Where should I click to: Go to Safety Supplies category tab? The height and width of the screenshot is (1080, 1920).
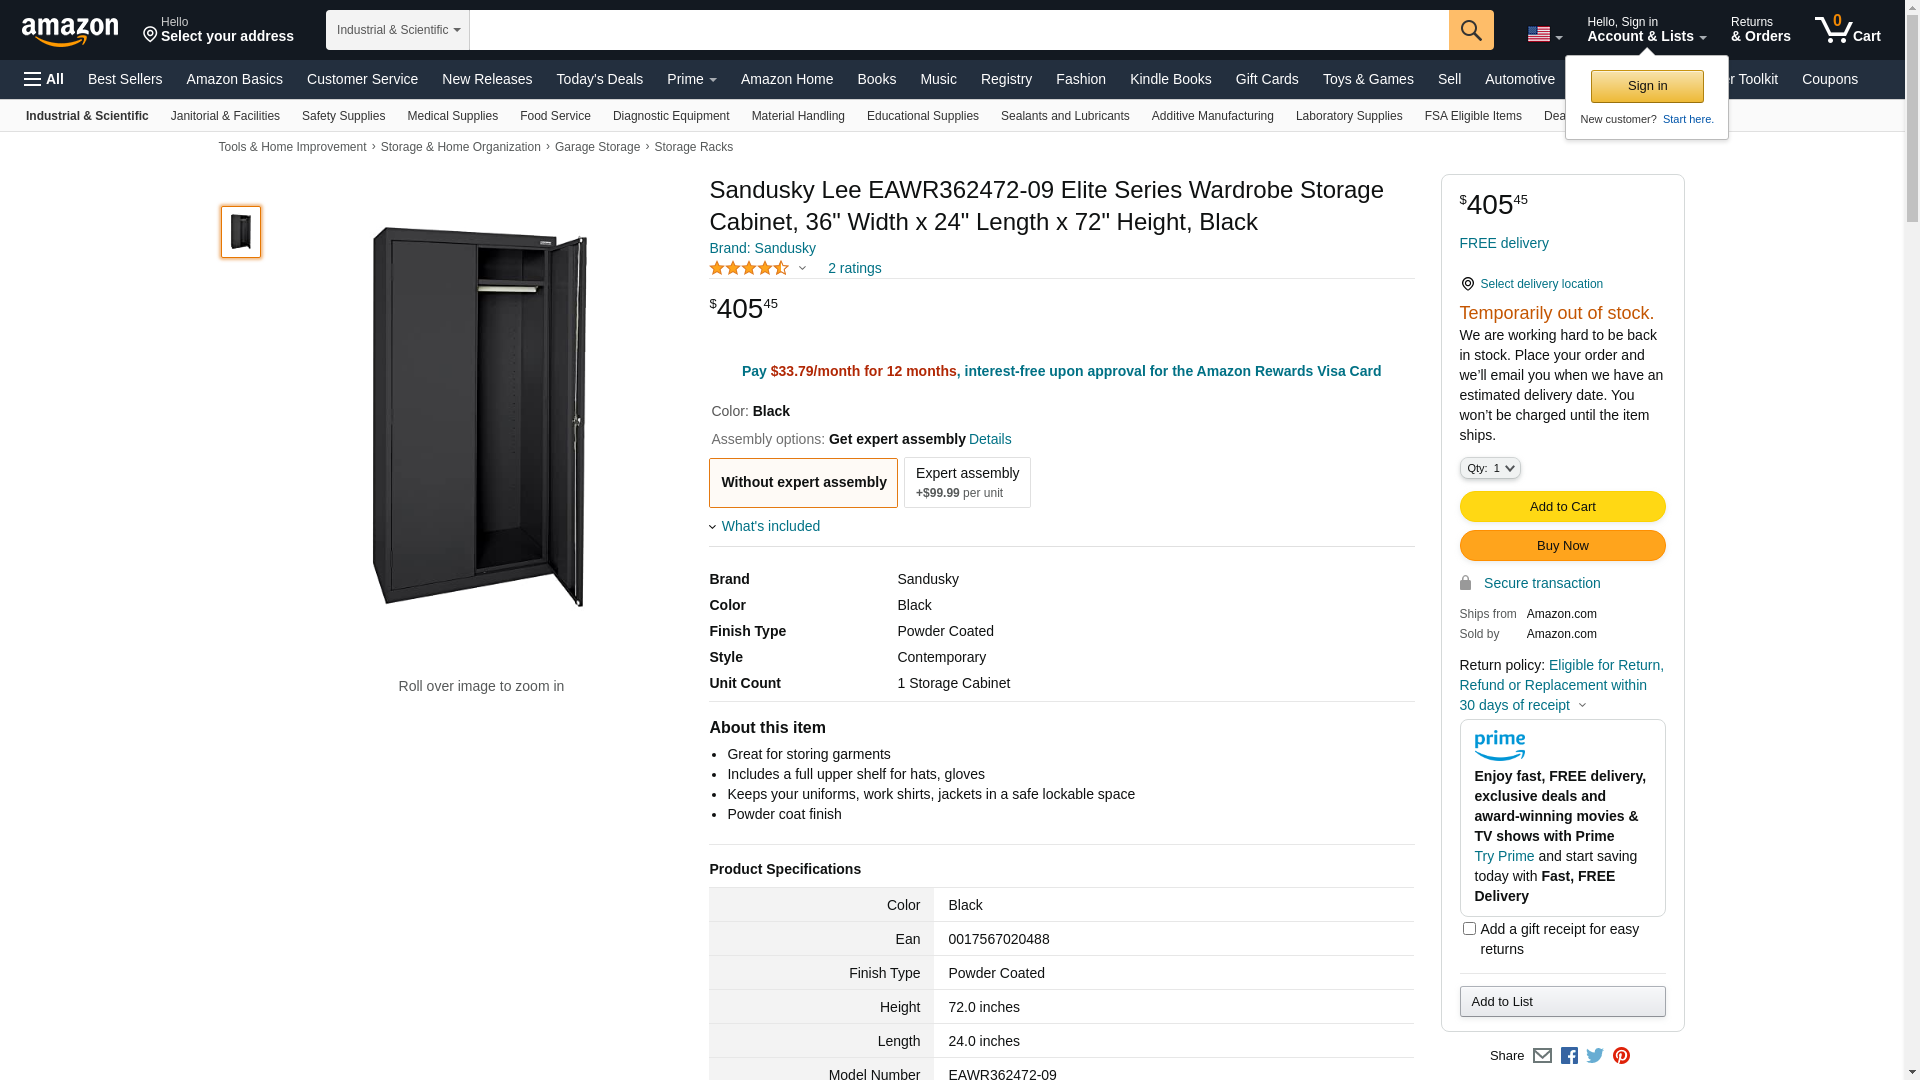343,116
